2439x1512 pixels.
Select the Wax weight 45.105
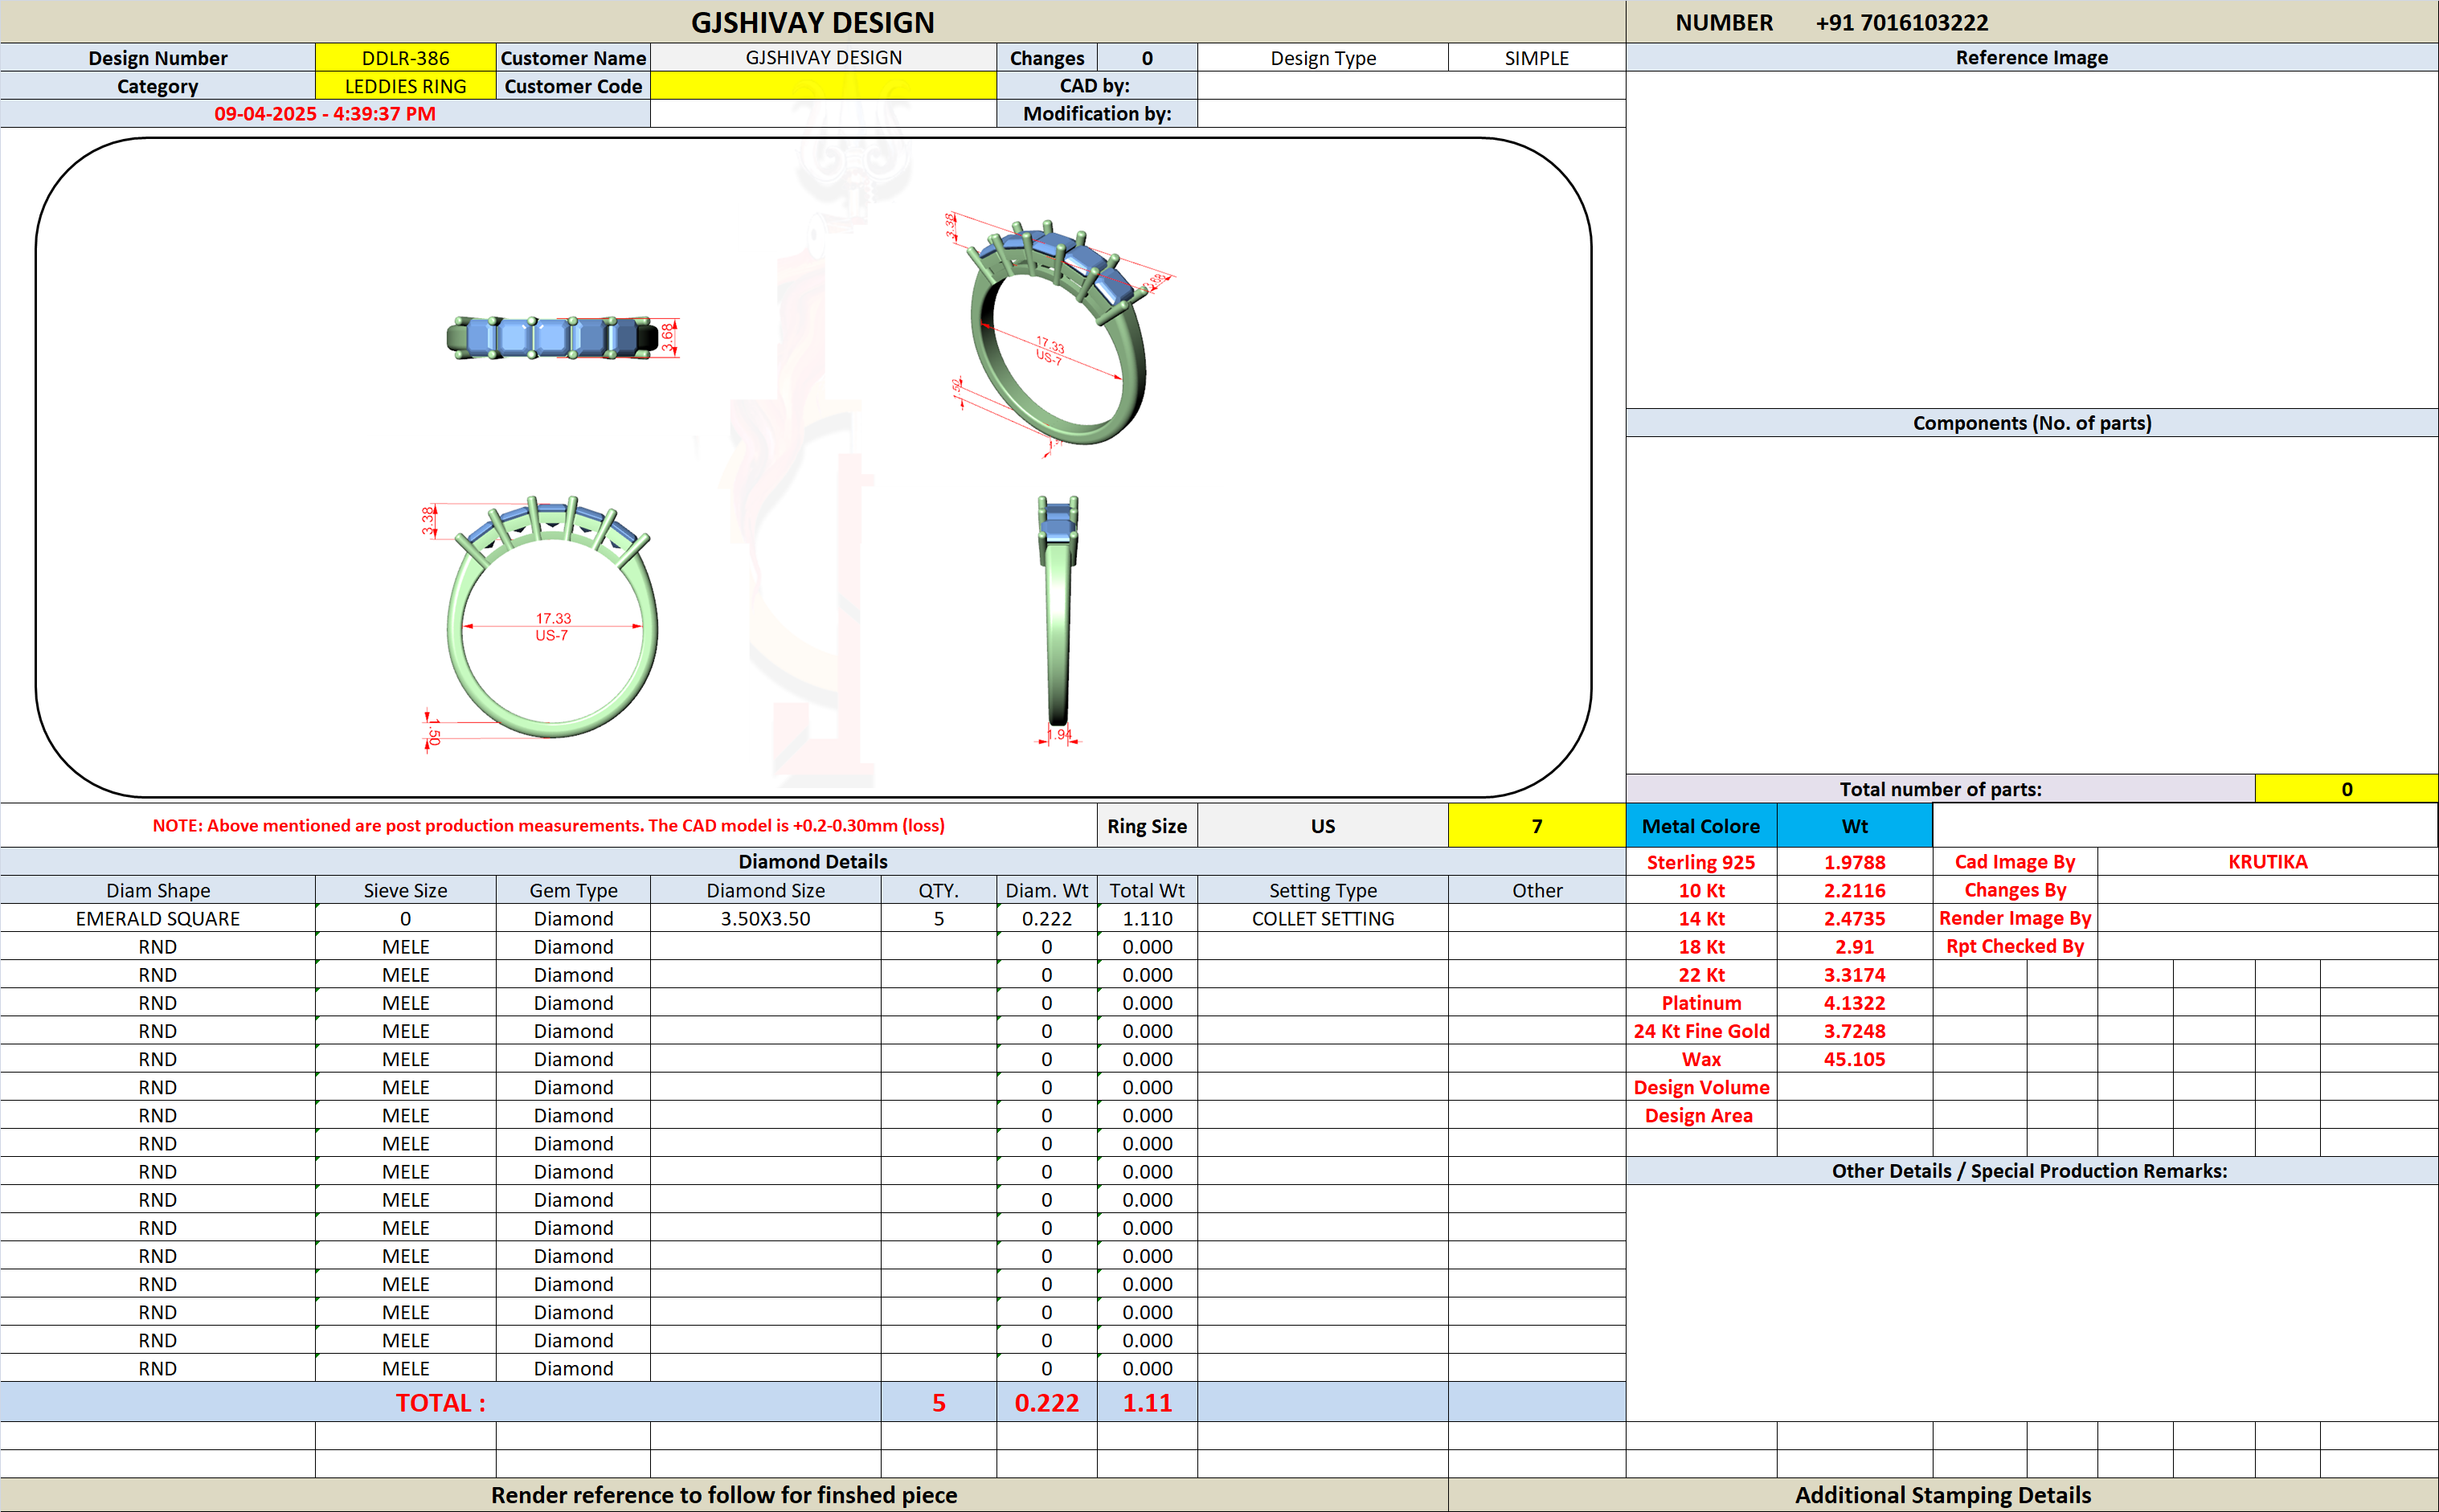(1854, 1059)
